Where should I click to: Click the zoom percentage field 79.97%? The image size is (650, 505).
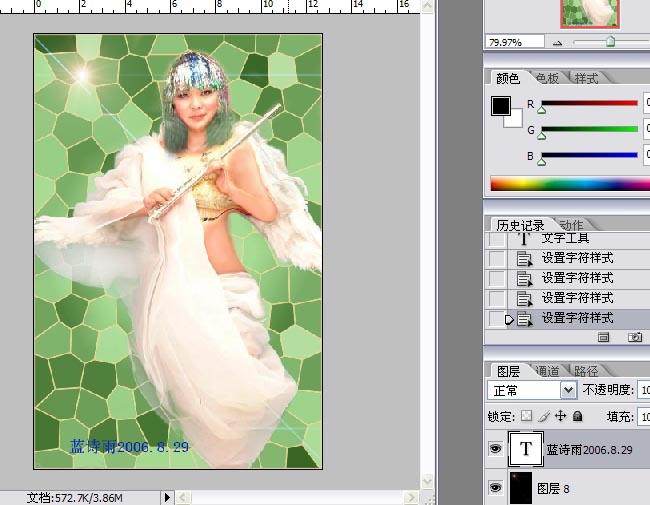(514, 42)
